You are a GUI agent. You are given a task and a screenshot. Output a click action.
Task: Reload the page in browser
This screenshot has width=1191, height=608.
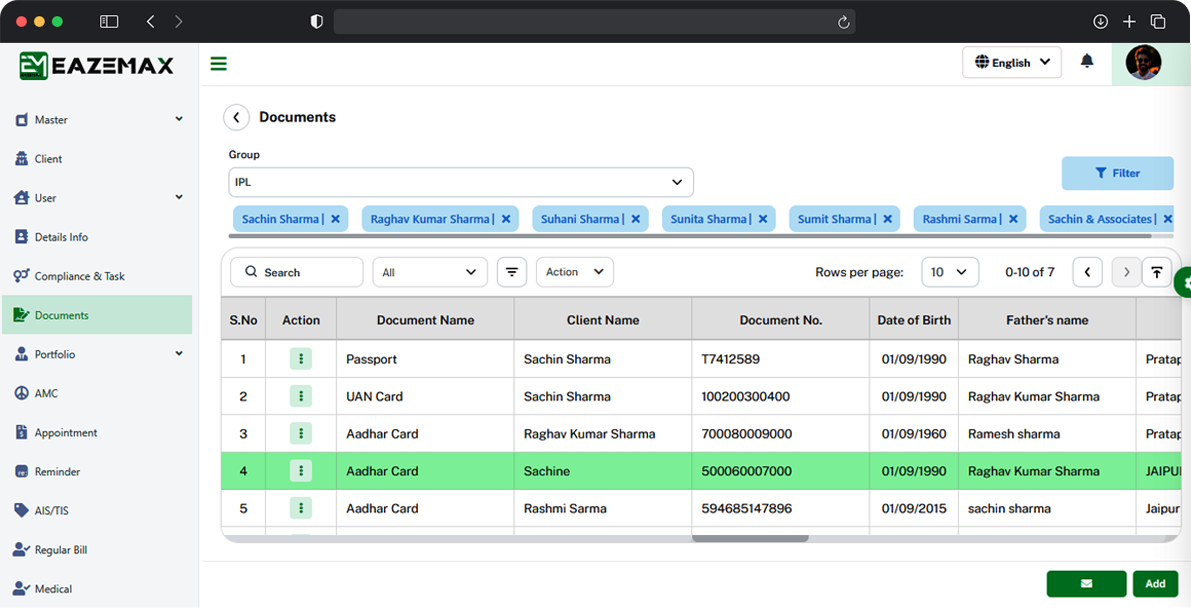[x=843, y=22]
